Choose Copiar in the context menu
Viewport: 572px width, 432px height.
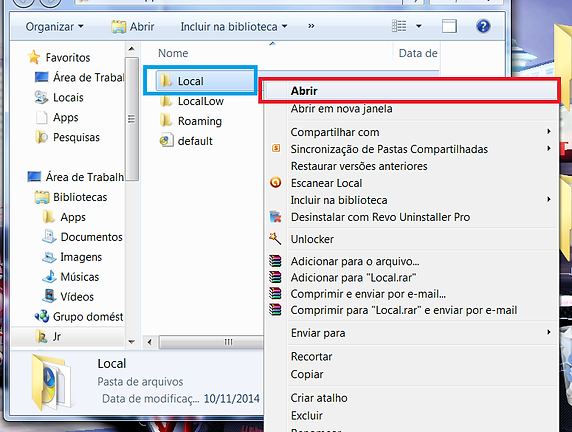(411, 374)
